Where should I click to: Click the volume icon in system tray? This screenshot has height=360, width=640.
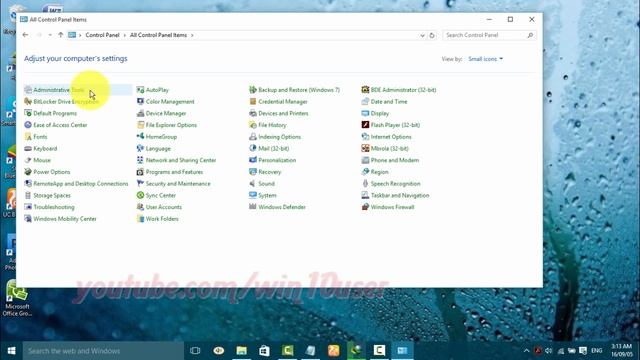click(549, 351)
